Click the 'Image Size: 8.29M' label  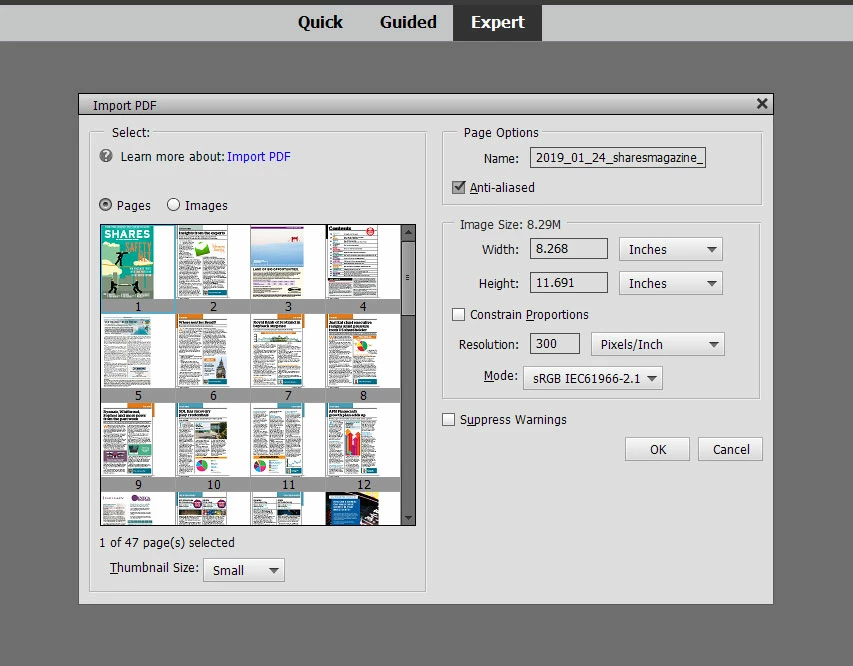[510, 224]
